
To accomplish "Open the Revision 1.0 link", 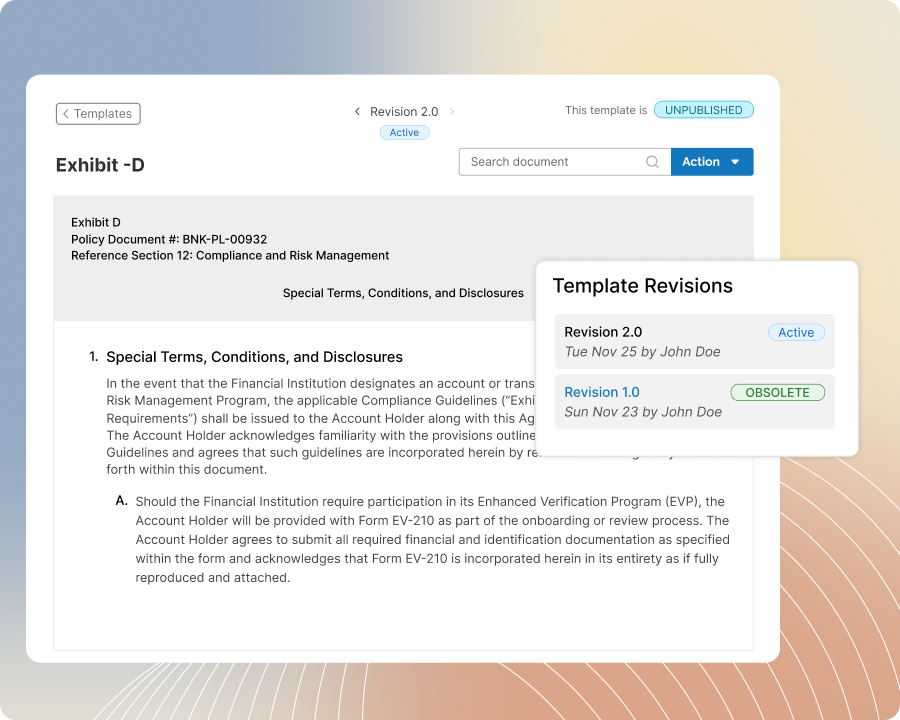I will click(x=602, y=392).
